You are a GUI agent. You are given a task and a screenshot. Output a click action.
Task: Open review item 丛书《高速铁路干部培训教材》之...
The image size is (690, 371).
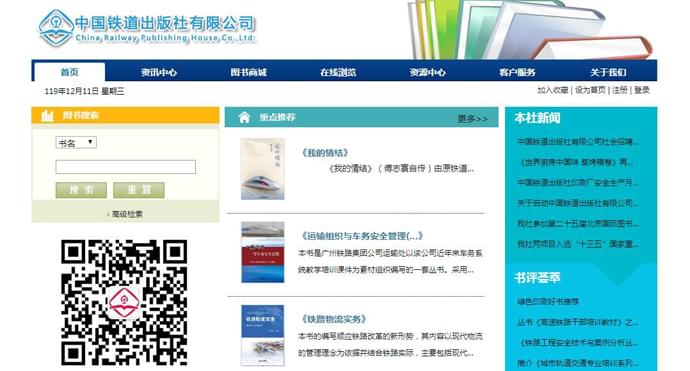pyautogui.click(x=577, y=322)
